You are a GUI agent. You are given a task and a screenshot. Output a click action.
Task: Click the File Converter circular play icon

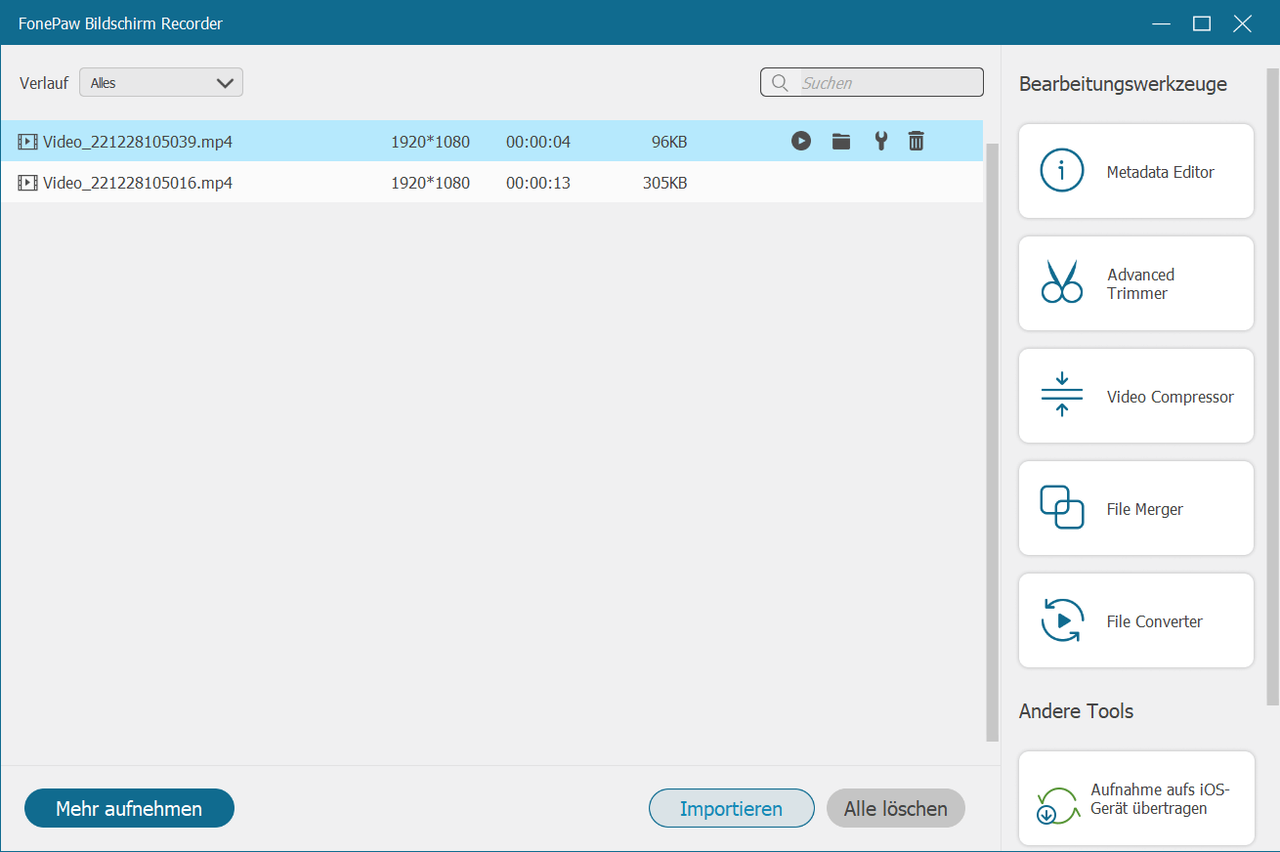click(x=1062, y=620)
